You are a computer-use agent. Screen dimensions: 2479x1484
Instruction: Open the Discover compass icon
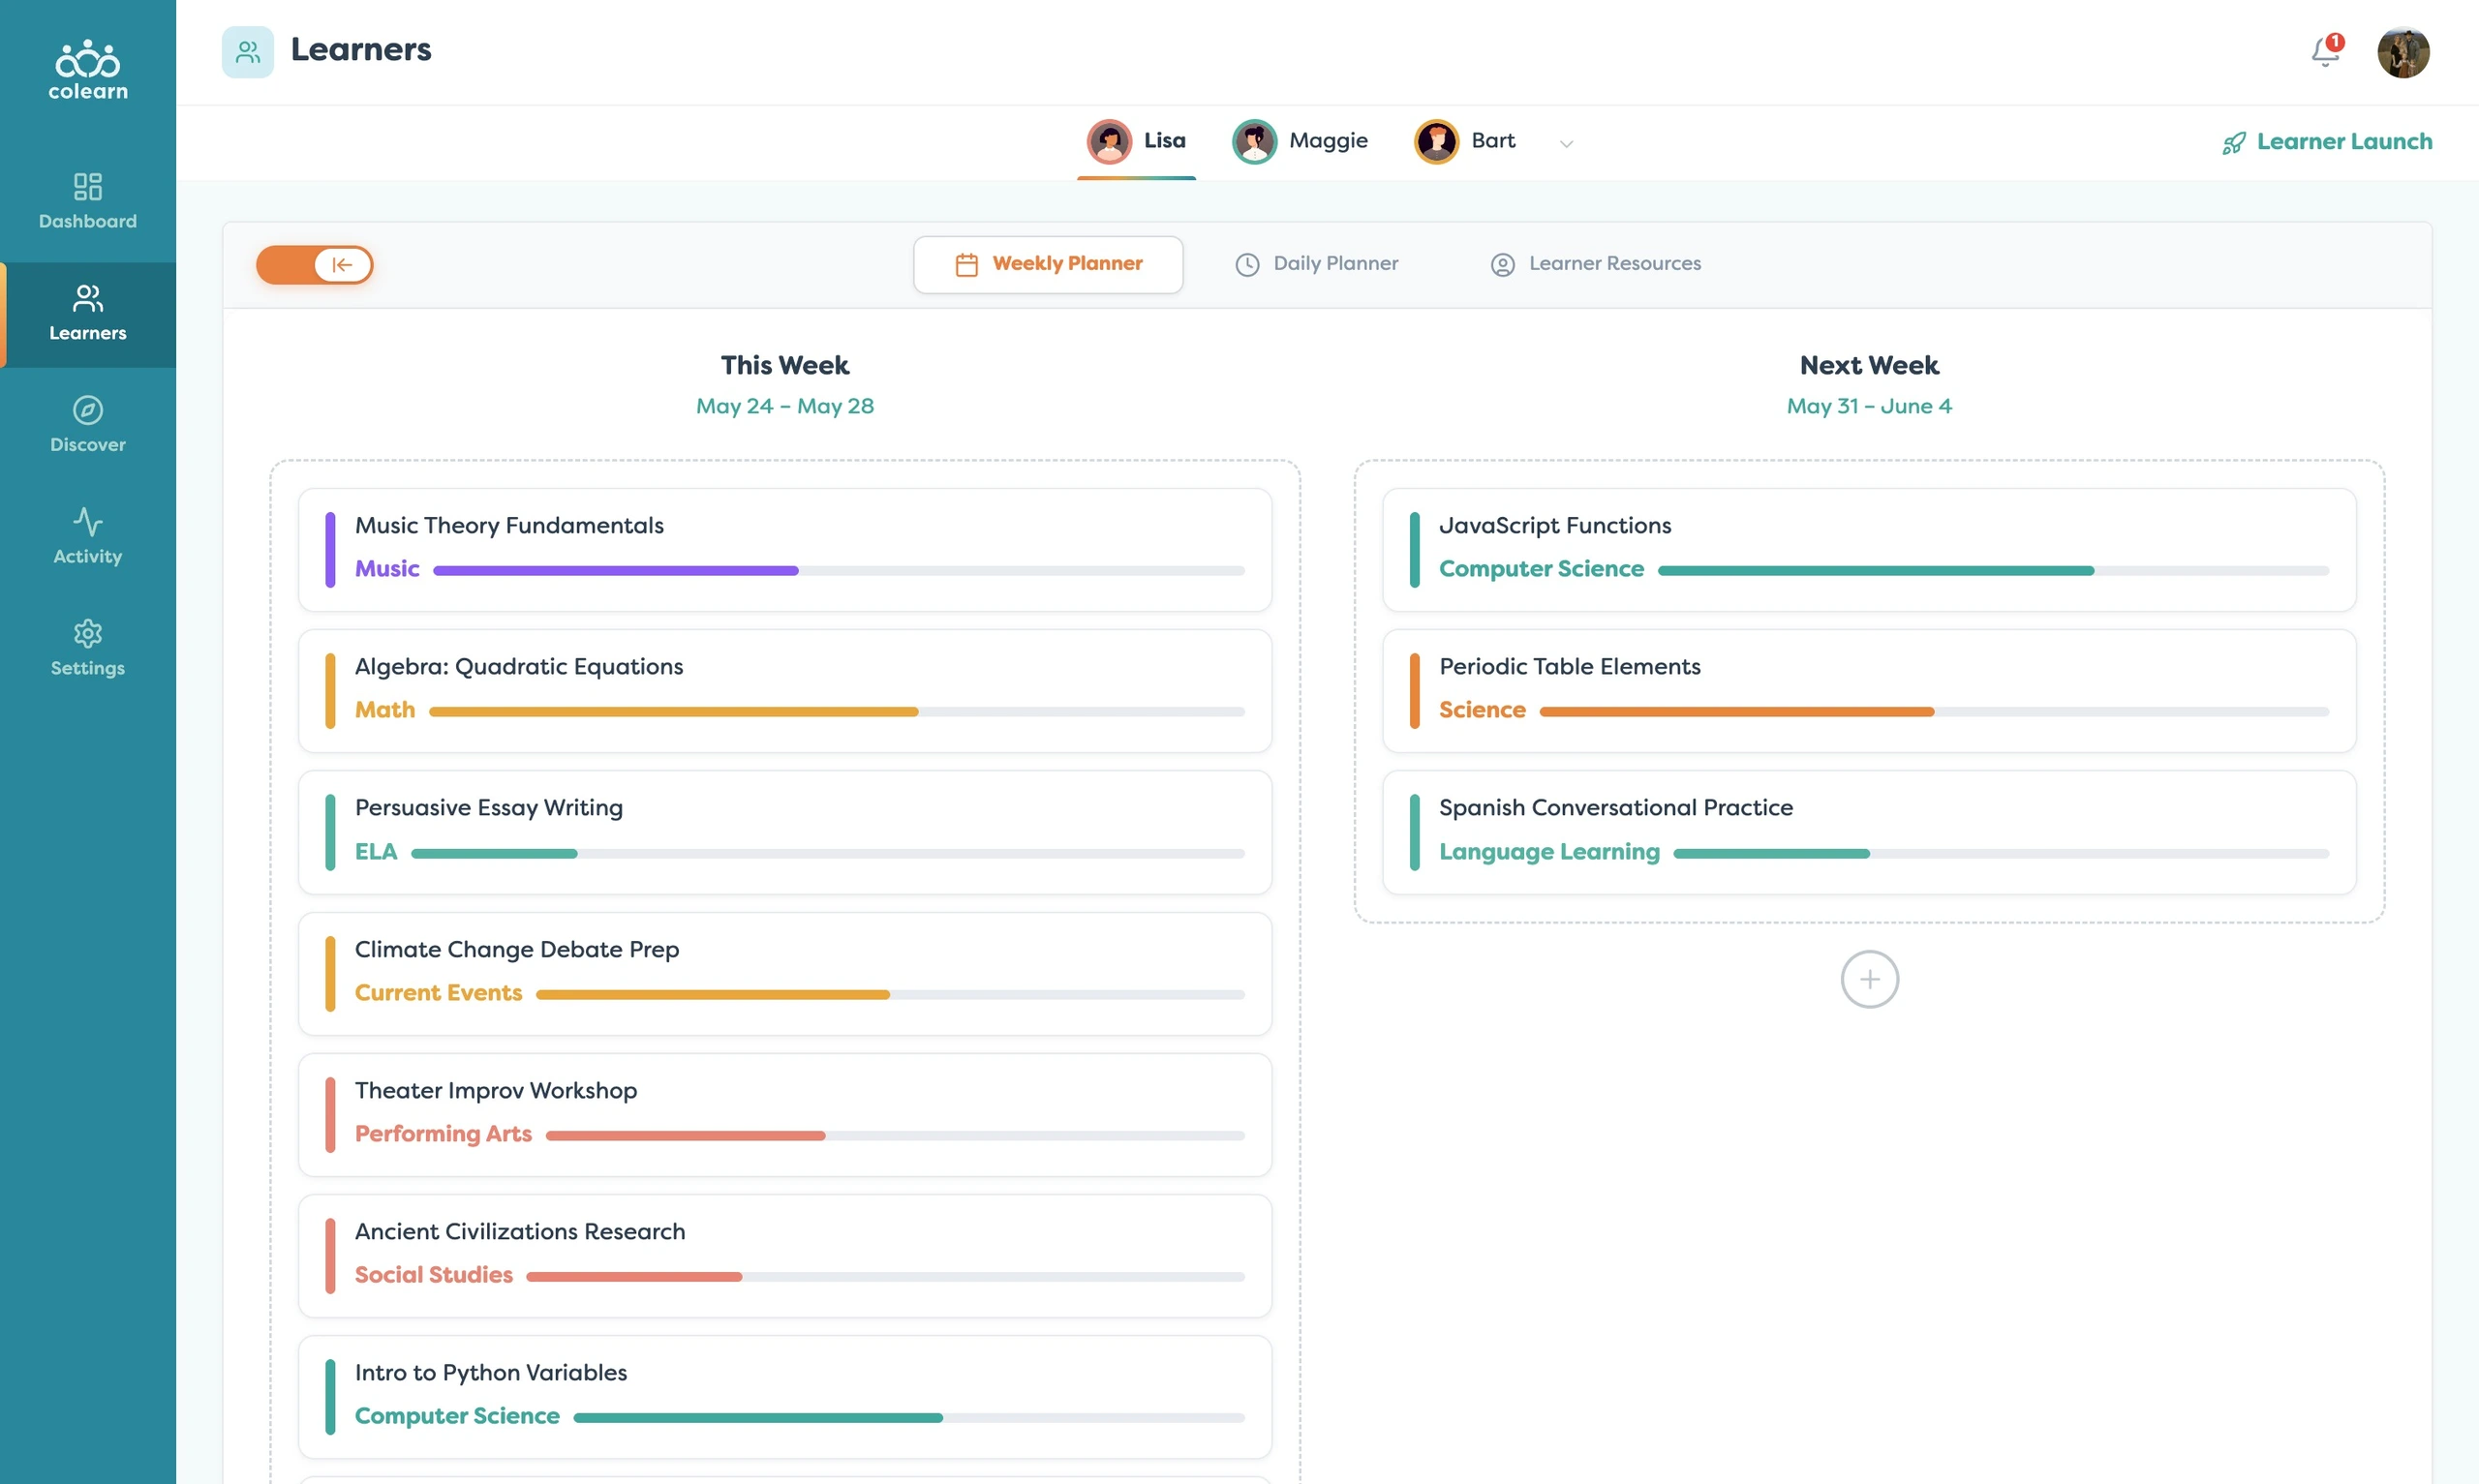pos(88,410)
